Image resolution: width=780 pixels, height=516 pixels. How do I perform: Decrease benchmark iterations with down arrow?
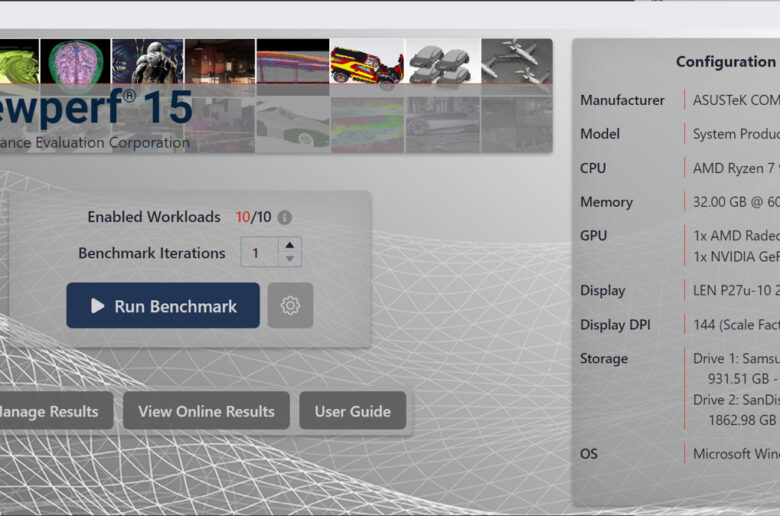point(290,259)
